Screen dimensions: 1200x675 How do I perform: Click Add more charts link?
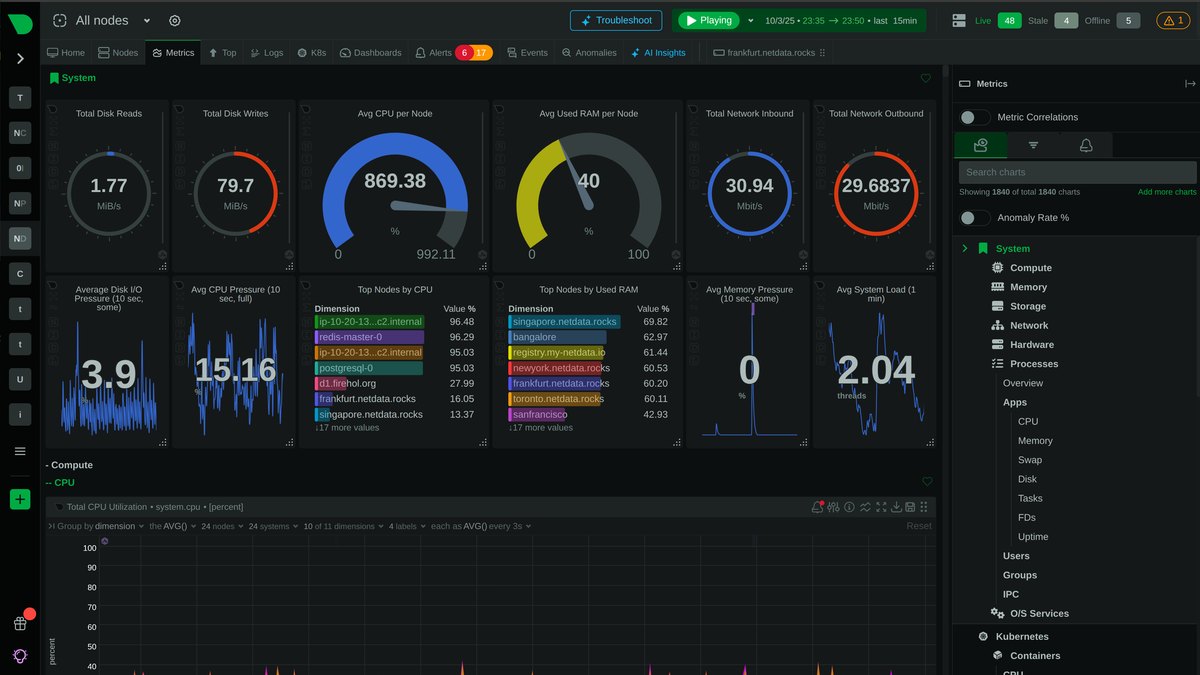coord(1167,192)
